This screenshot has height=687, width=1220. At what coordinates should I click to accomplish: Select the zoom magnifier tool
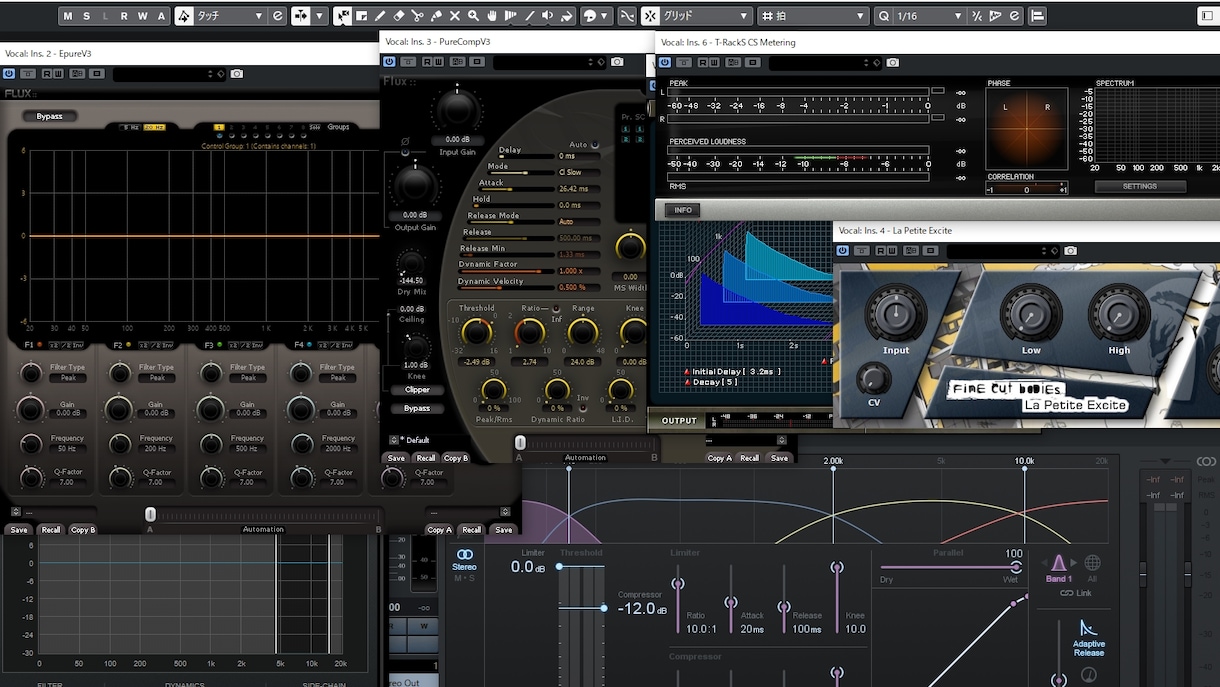473,16
